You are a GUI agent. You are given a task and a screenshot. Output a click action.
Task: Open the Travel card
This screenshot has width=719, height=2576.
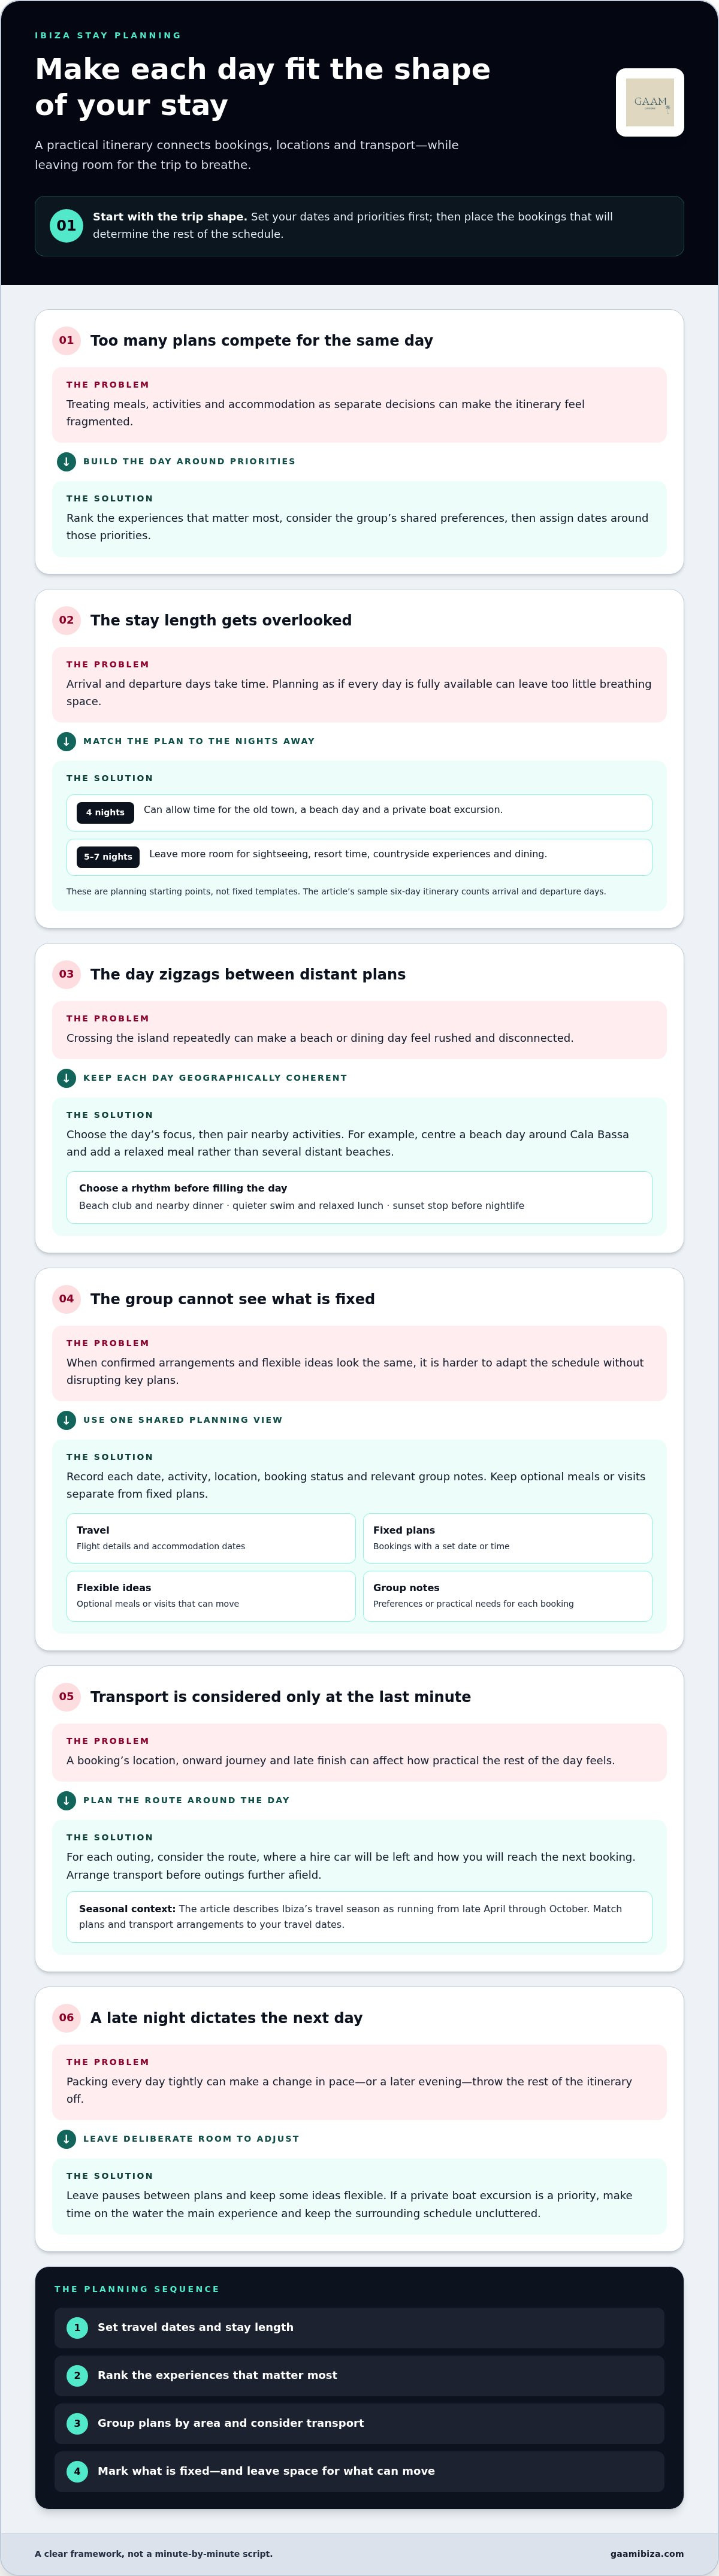[211, 1538]
